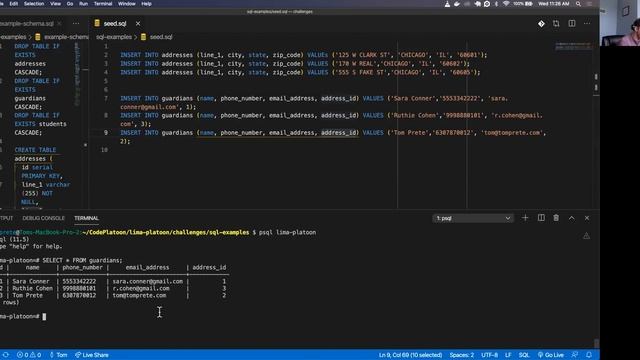Click the battery 100% indicator
This screenshot has height=360, width=640.
[x=523, y=4]
